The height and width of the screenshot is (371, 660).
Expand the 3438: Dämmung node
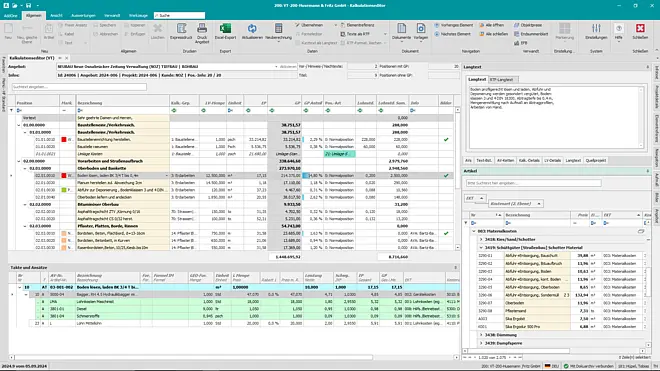481,335
